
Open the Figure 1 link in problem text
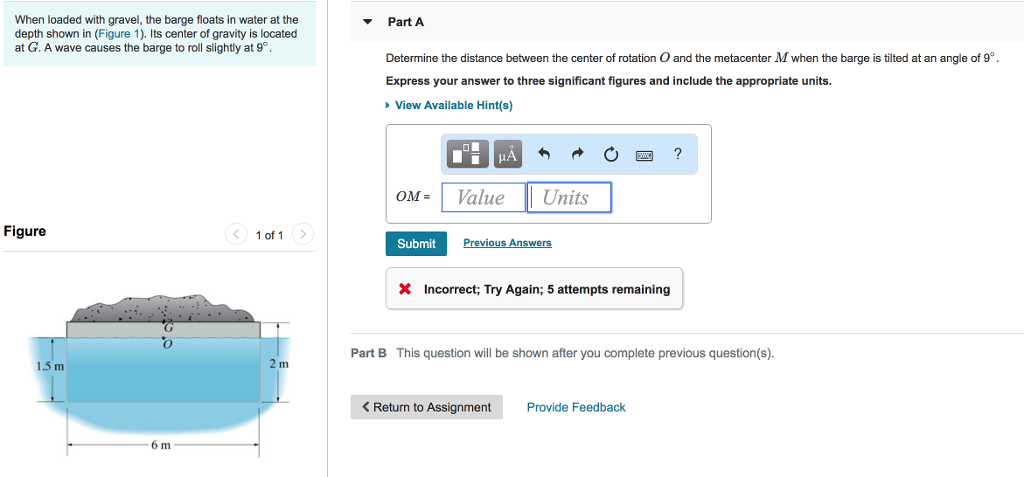pos(119,34)
